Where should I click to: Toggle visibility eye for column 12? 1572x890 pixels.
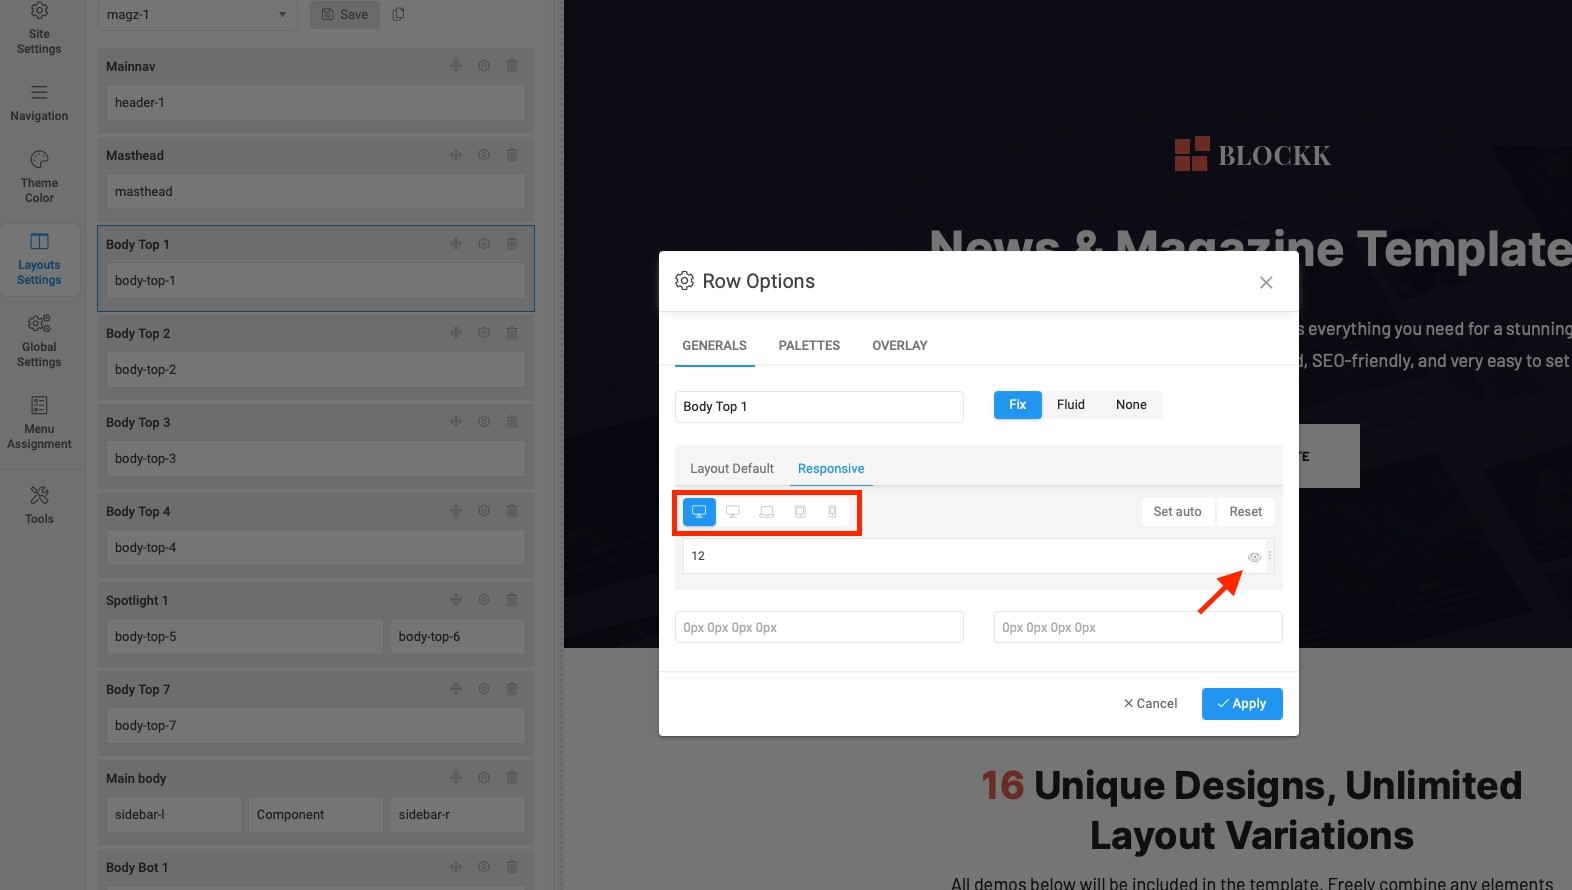[1254, 557]
